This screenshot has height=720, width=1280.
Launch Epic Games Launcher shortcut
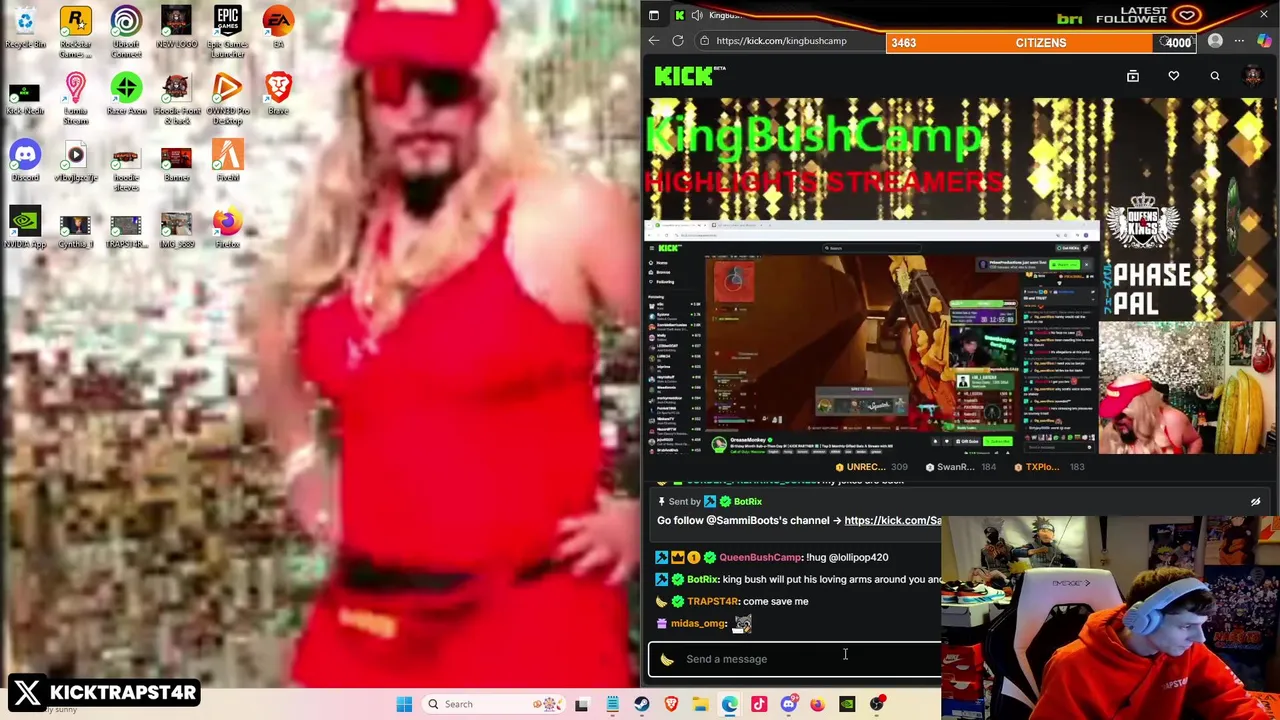(x=227, y=32)
